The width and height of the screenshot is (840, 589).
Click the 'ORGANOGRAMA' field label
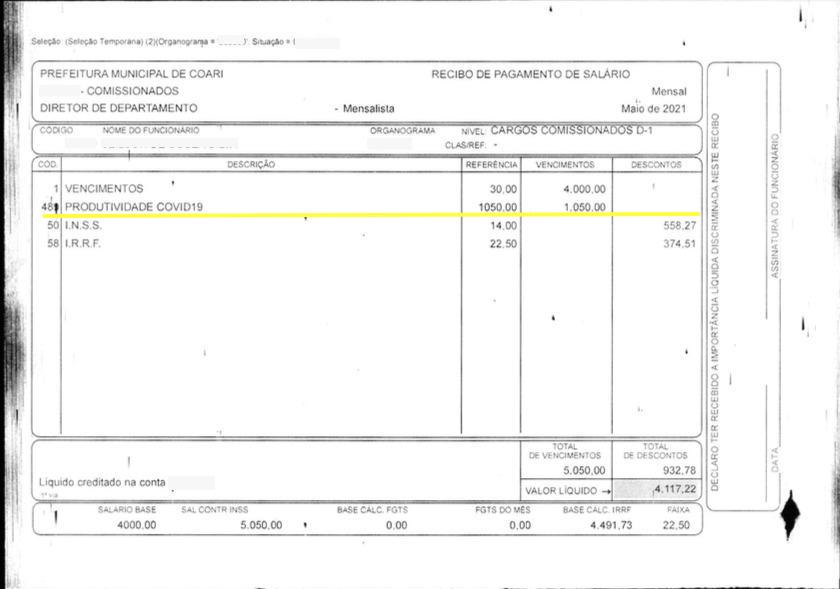click(x=402, y=130)
